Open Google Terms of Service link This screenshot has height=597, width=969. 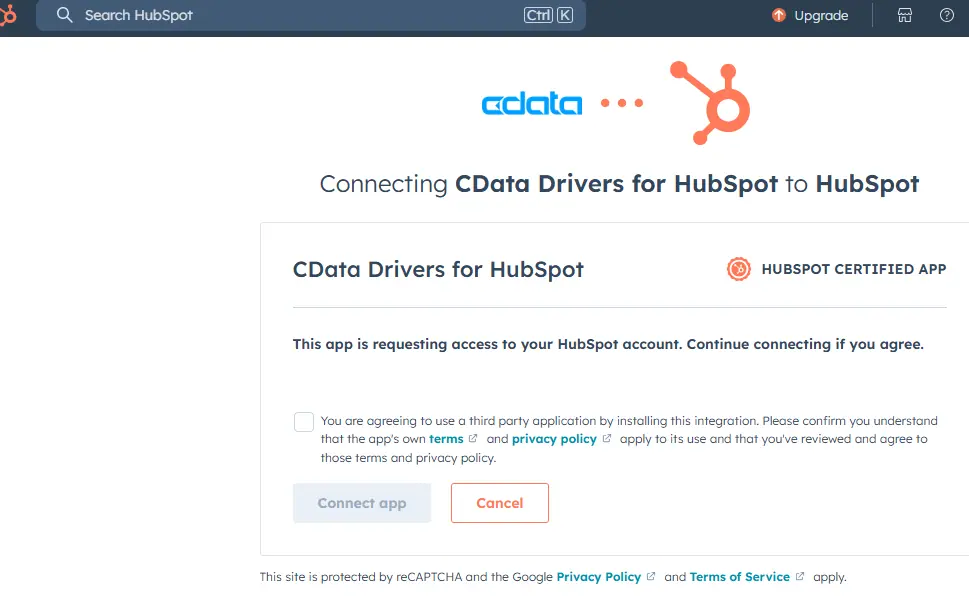[x=739, y=577]
